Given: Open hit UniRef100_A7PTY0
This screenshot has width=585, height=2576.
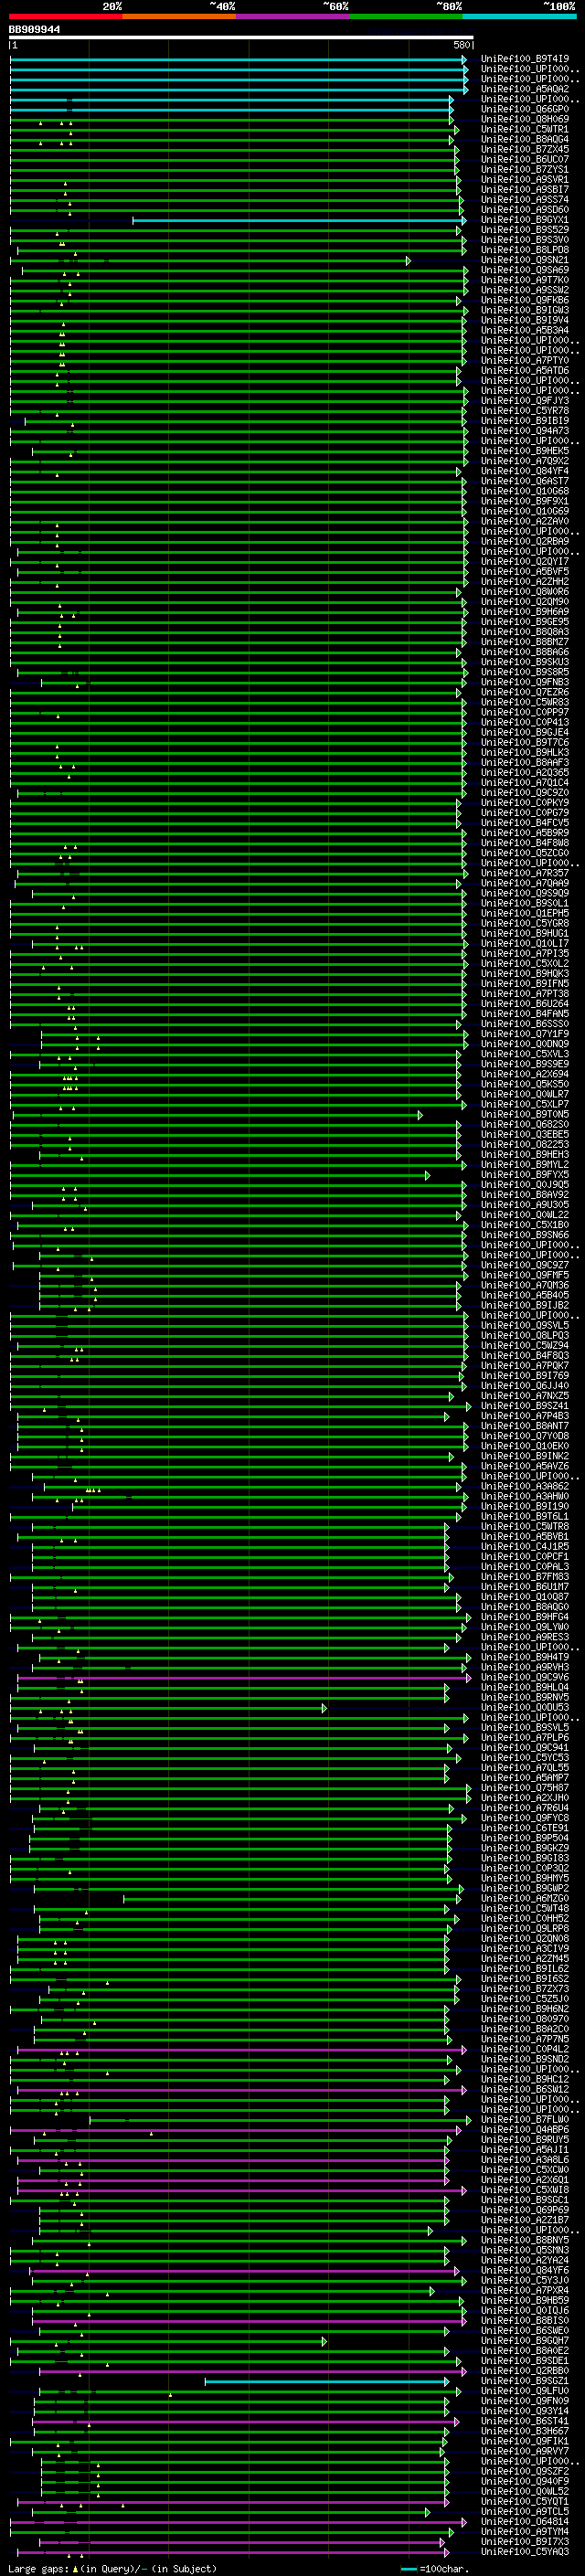Looking at the screenshot, I should pos(525,360).
